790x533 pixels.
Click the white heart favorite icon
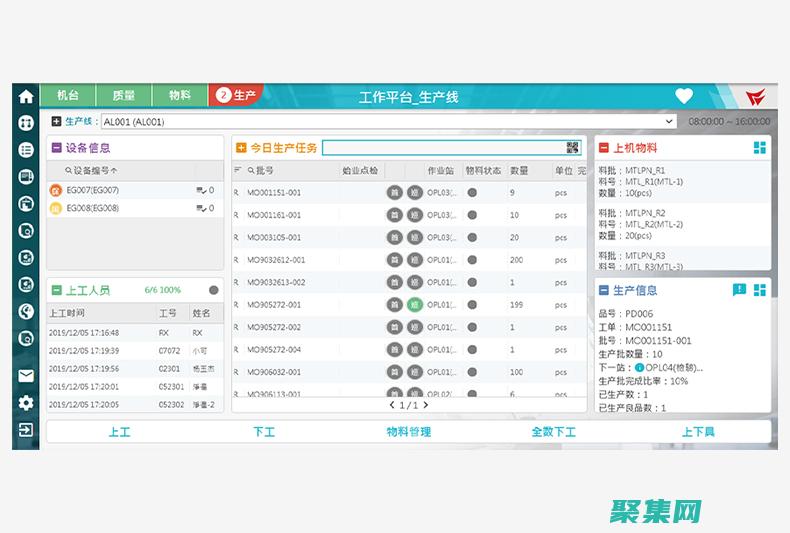click(x=684, y=96)
